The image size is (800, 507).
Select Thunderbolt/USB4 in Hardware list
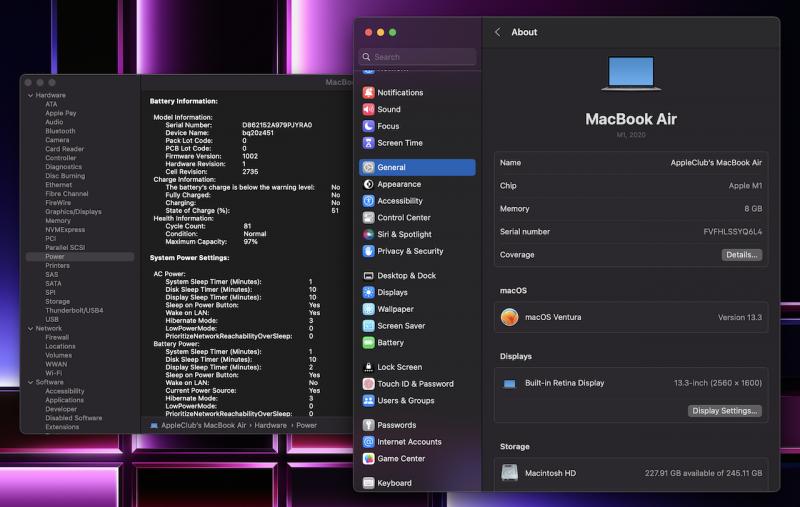[x=74, y=310]
